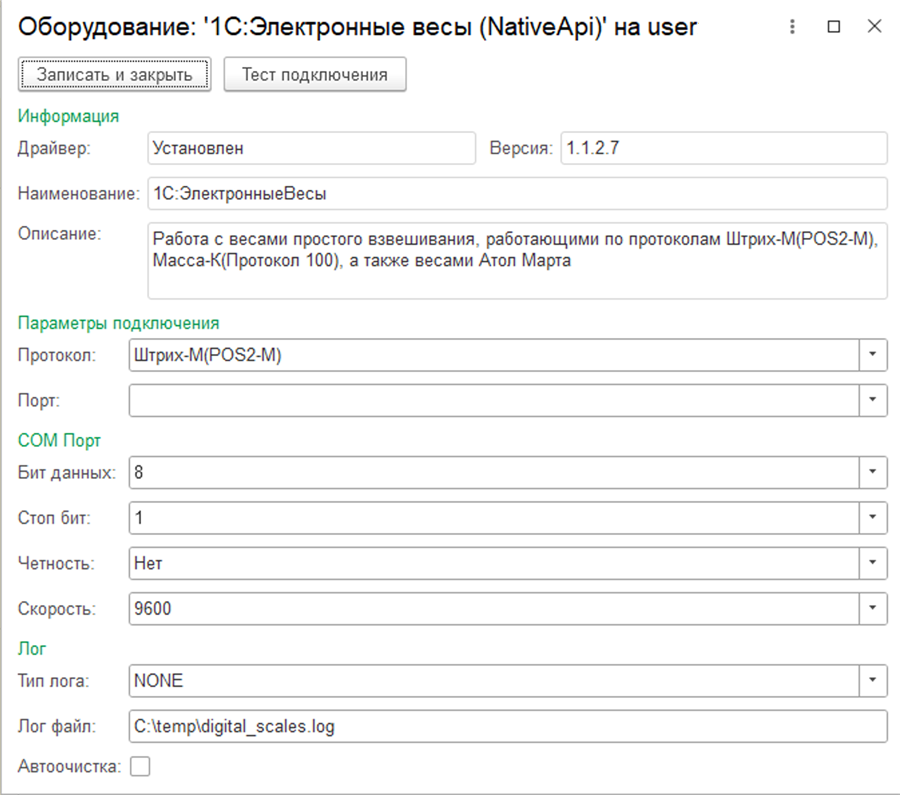900x795 pixels.
Task: Maximize the equipment settings window
Action: [x=833, y=26]
